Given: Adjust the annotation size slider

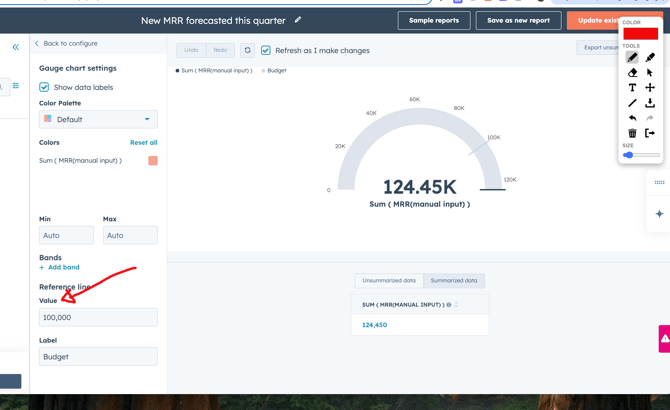Looking at the screenshot, I should [x=629, y=155].
